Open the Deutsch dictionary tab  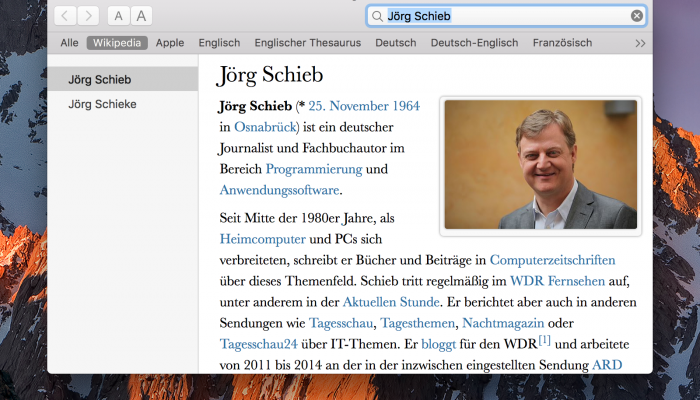click(x=396, y=43)
